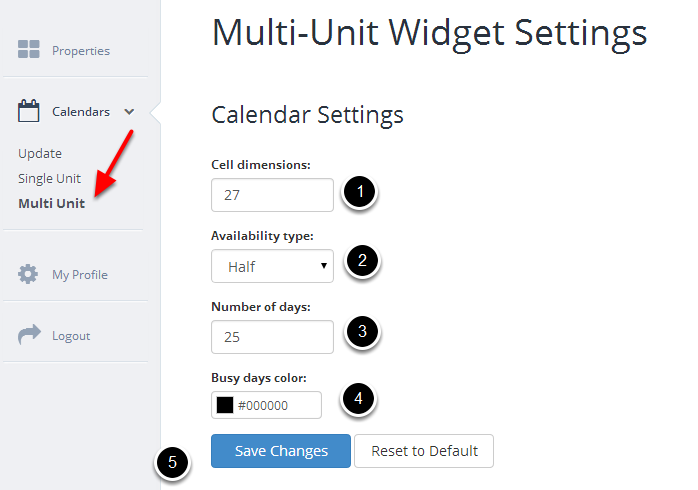Select the Single Unit submenu item
This screenshot has height=490, width=698.
click(x=49, y=178)
